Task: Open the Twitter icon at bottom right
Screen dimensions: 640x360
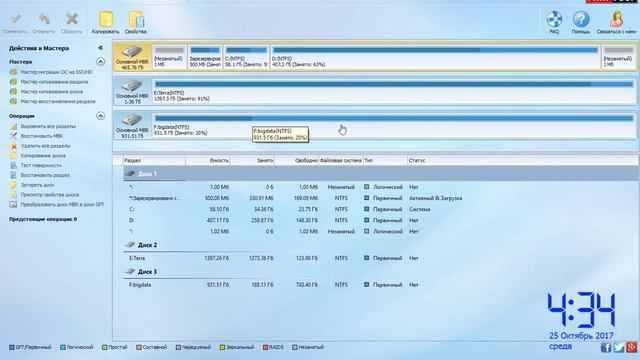Action: coord(619,347)
